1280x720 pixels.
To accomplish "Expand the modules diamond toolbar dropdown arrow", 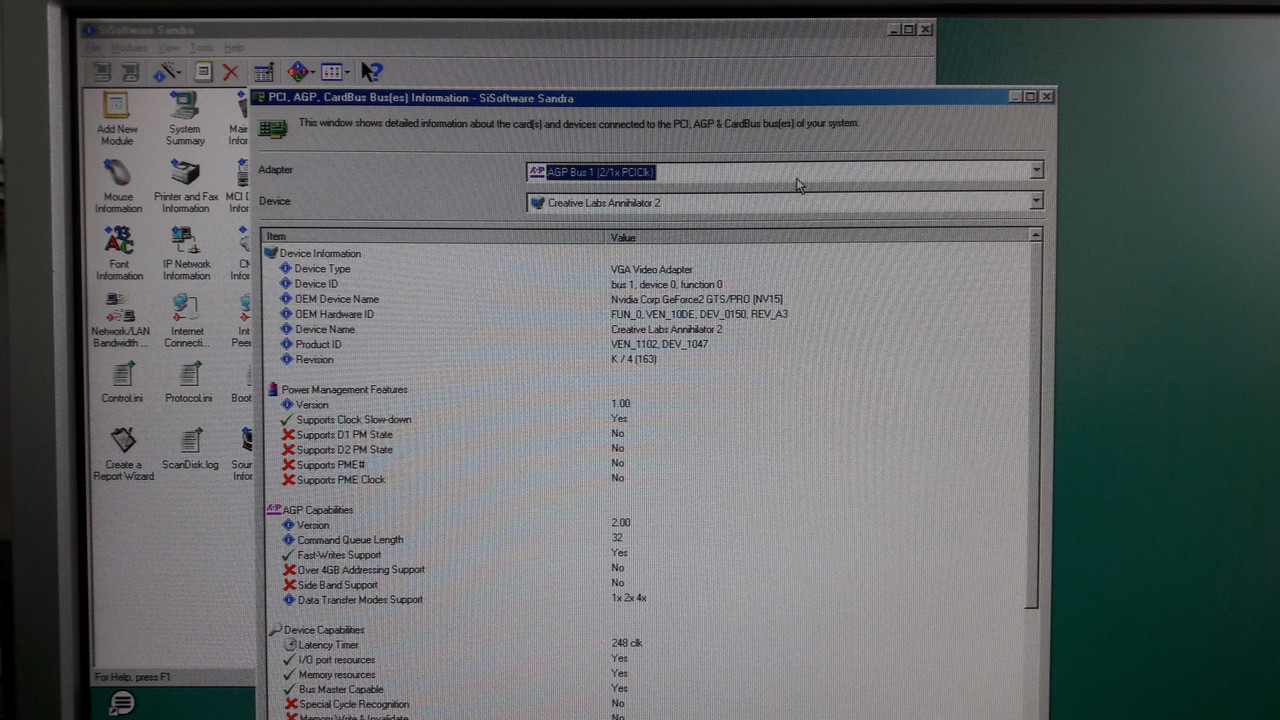I will [x=312, y=72].
